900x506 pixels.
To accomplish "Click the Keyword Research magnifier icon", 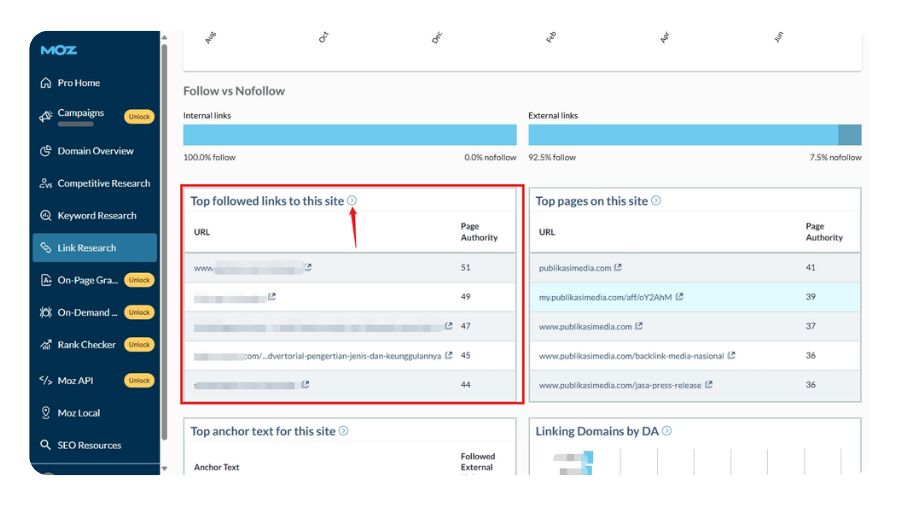I will tap(46, 216).
